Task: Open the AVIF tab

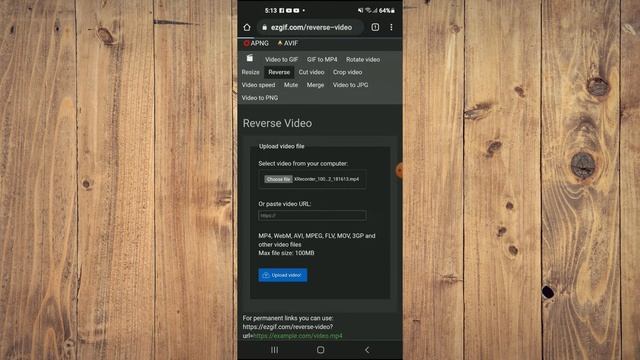Action: pos(288,43)
